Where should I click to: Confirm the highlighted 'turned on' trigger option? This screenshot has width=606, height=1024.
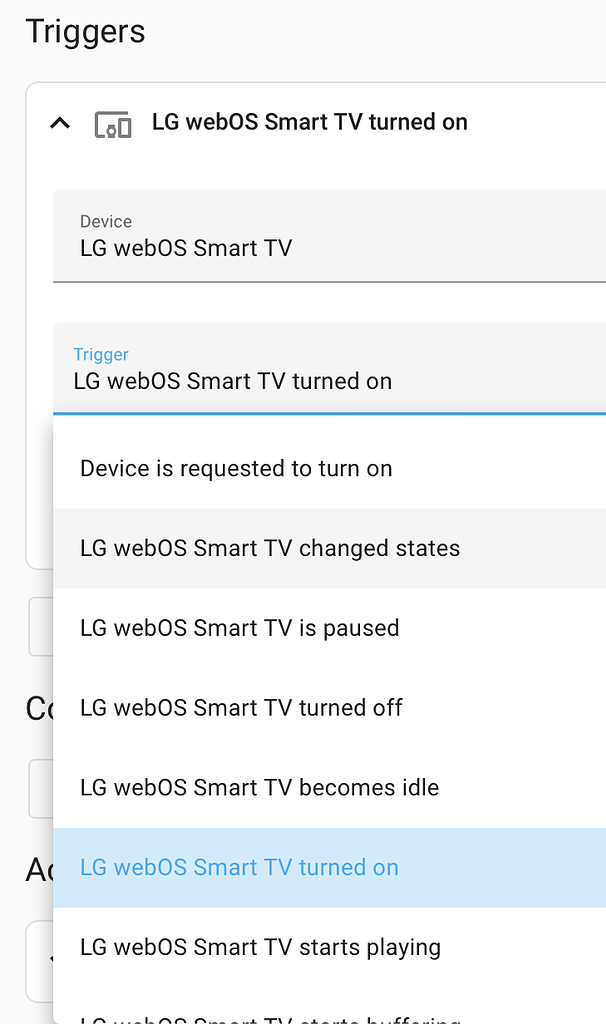[x=239, y=867]
